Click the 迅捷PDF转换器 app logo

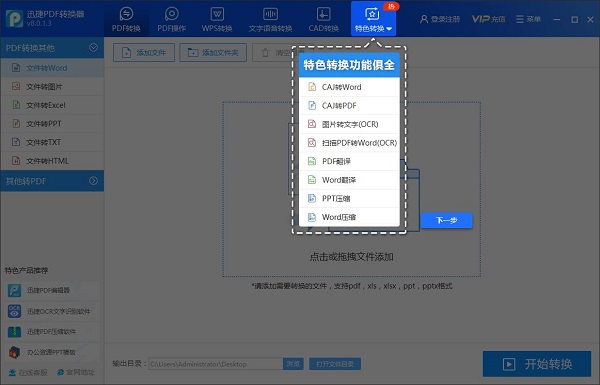point(15,18)
